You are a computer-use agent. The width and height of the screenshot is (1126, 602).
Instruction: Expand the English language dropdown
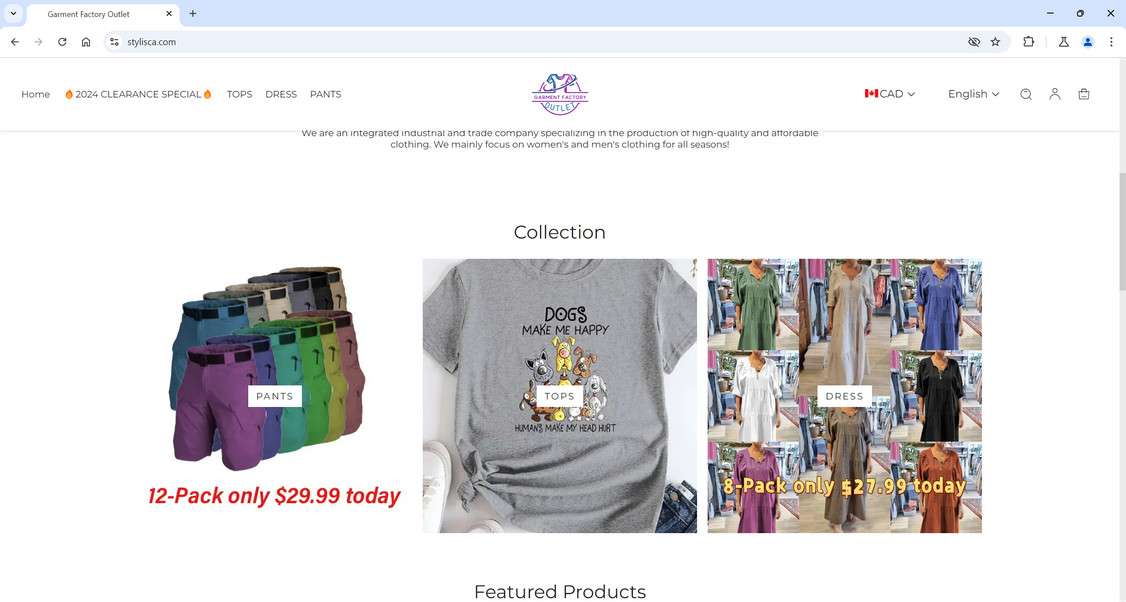(x=974, y=94)
